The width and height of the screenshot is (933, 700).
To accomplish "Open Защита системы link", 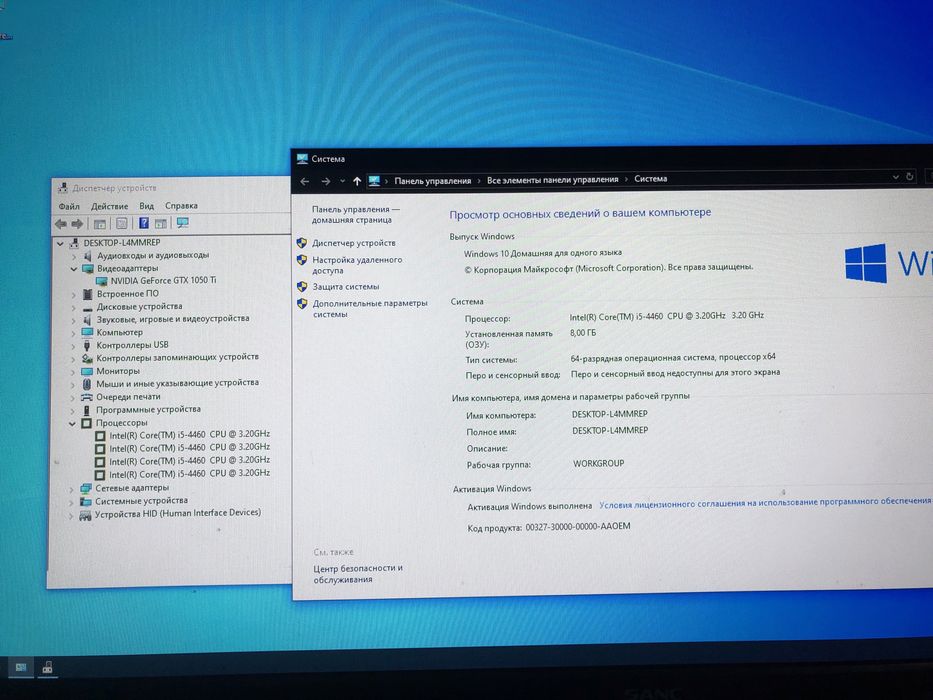I will pyautogui.click(x=346, y=286).
